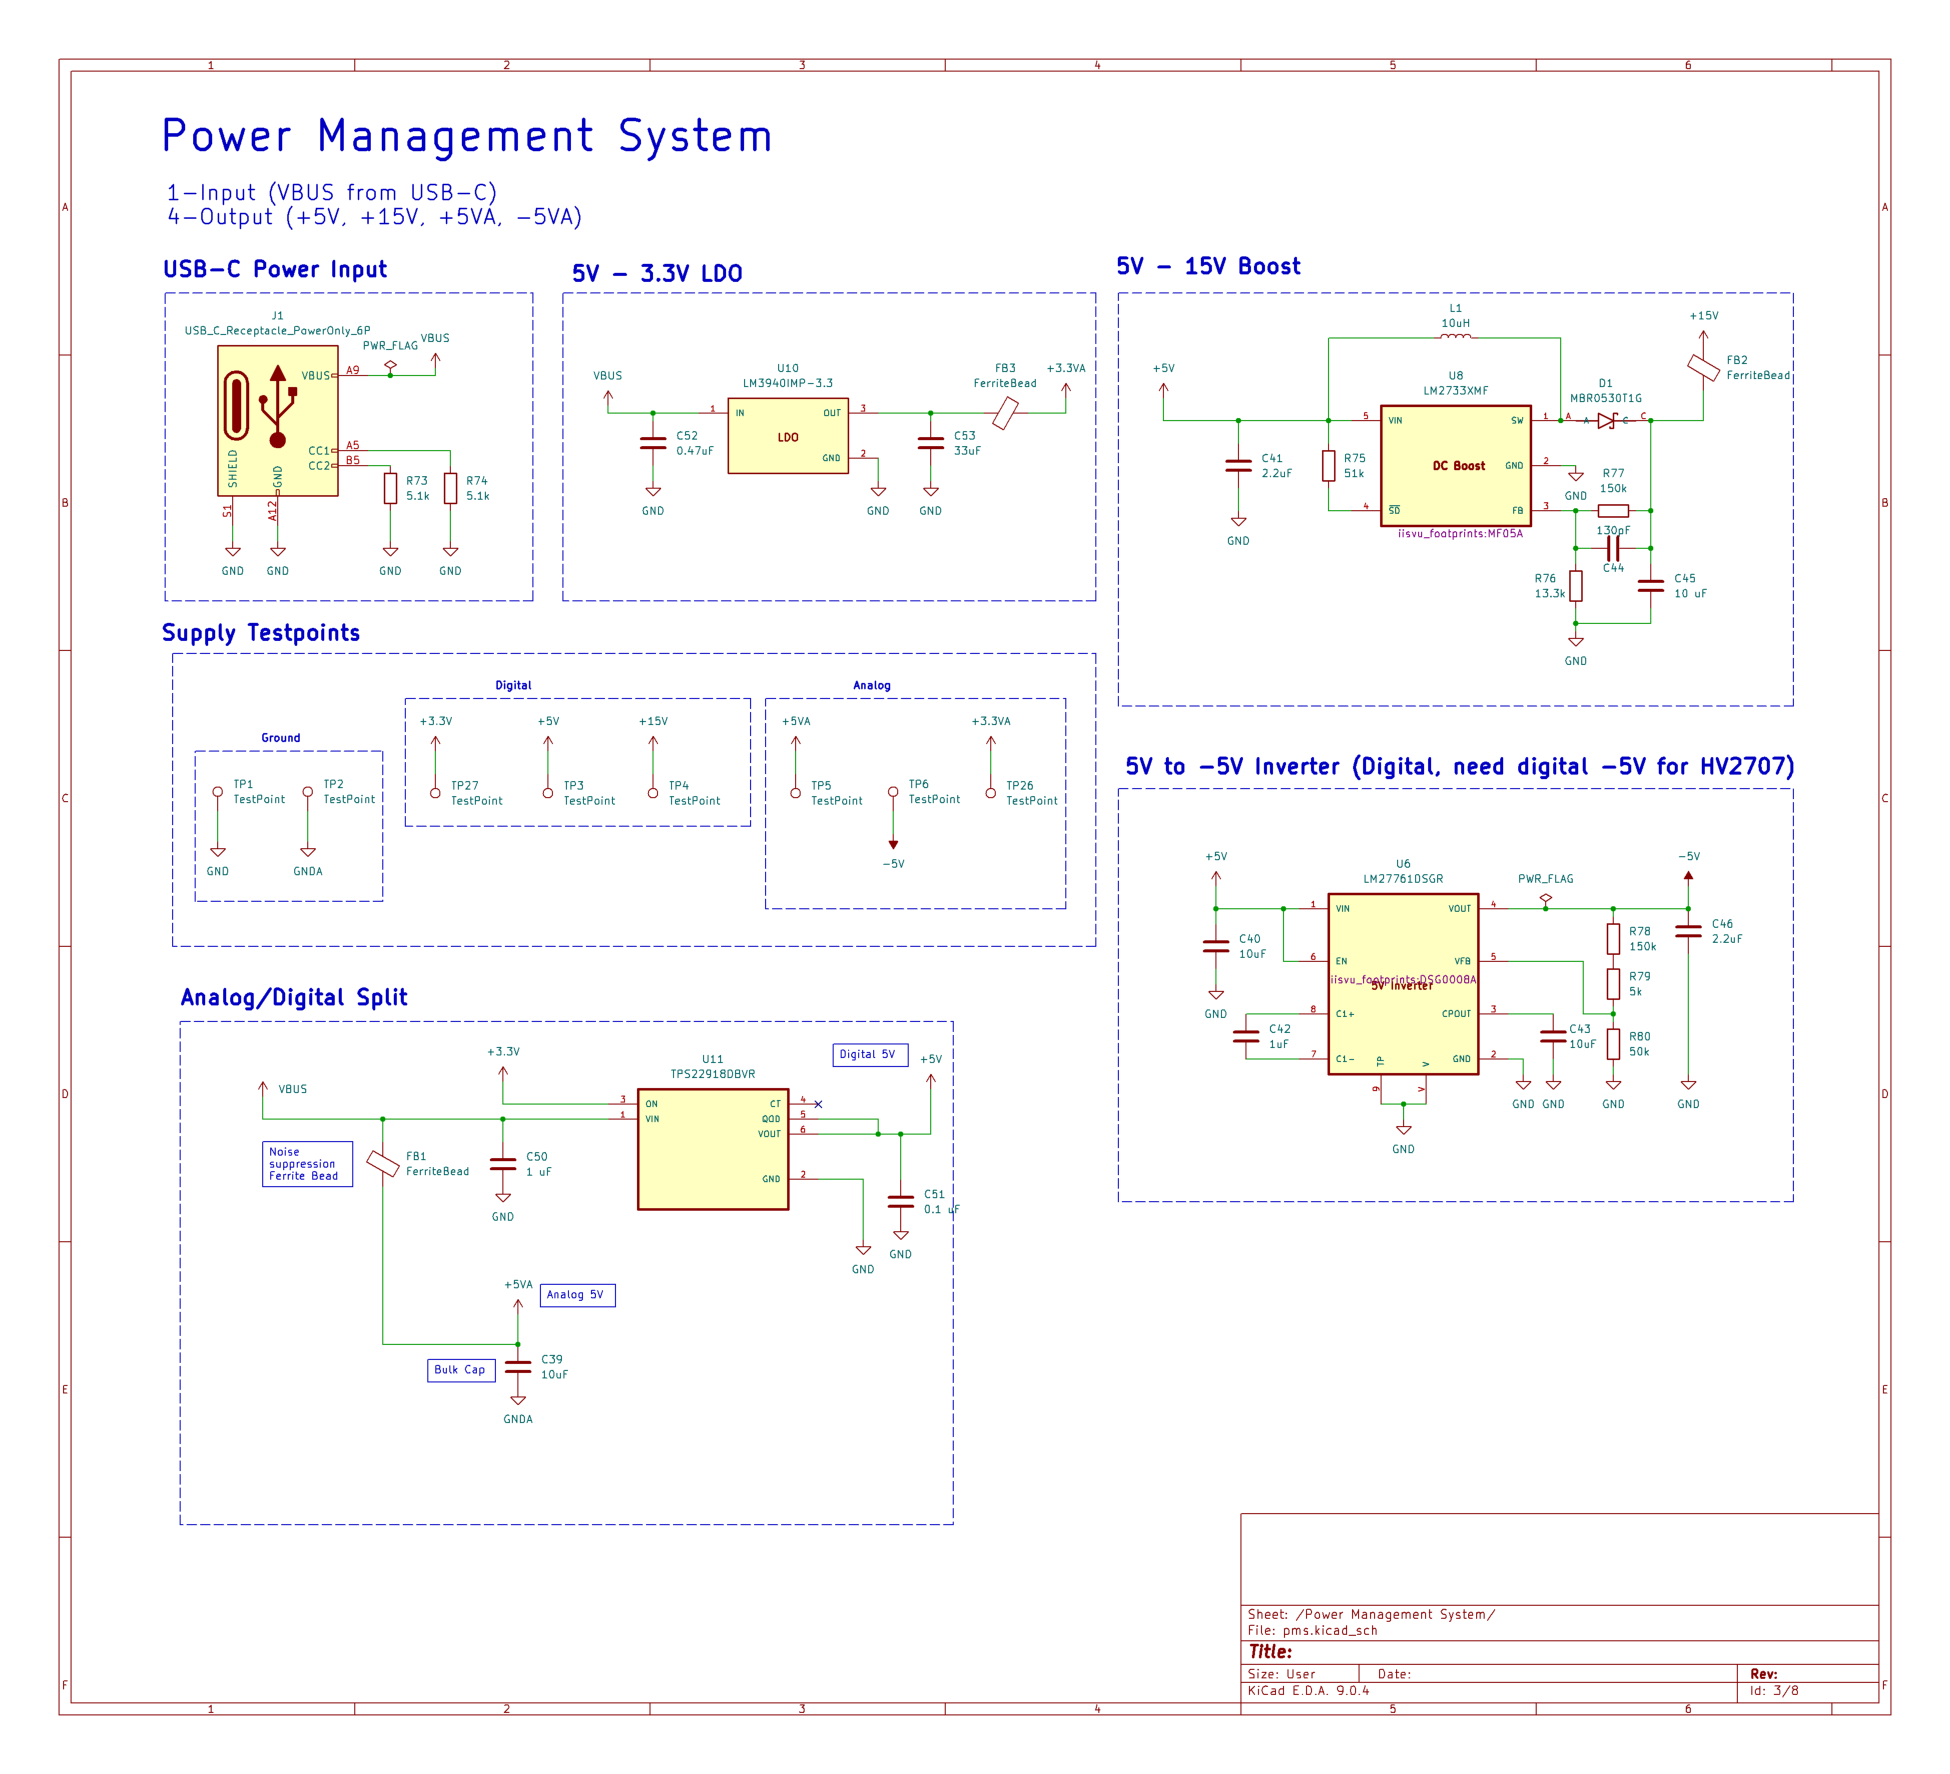Click the TP2 test point circle
The height and width of the screenshot is (1774, 1950).
tap(308, 792)
